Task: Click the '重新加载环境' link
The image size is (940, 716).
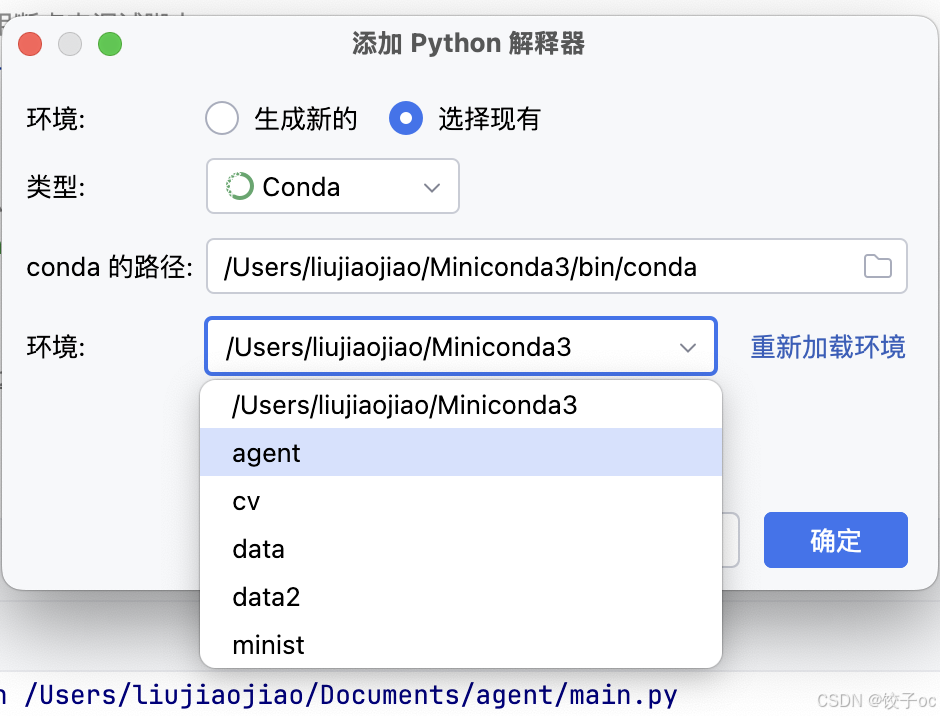Action: coord(827,347)
